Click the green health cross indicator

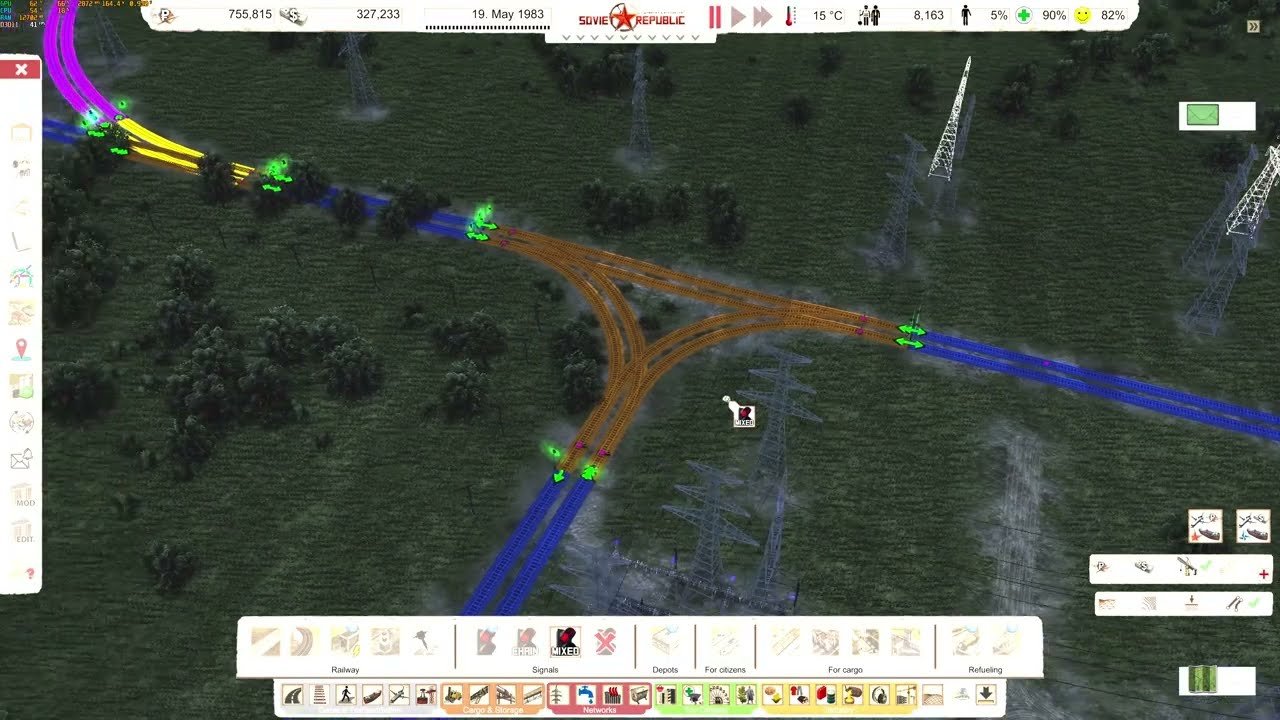coord(1024,15)
